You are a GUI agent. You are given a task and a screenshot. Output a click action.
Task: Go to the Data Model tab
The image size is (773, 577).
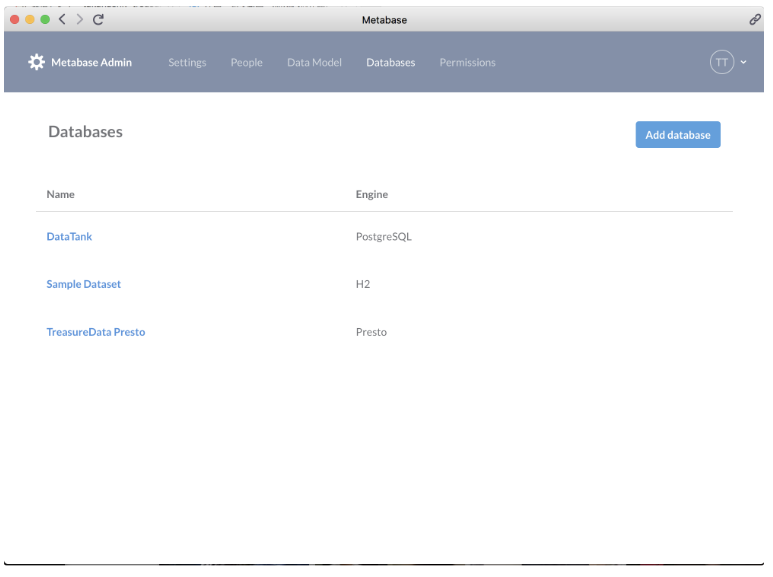tap(314, 62)
